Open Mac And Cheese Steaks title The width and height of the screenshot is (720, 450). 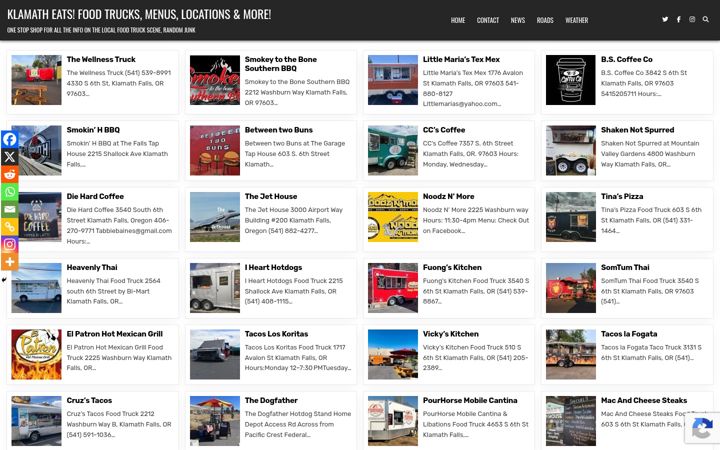[644, 400]
